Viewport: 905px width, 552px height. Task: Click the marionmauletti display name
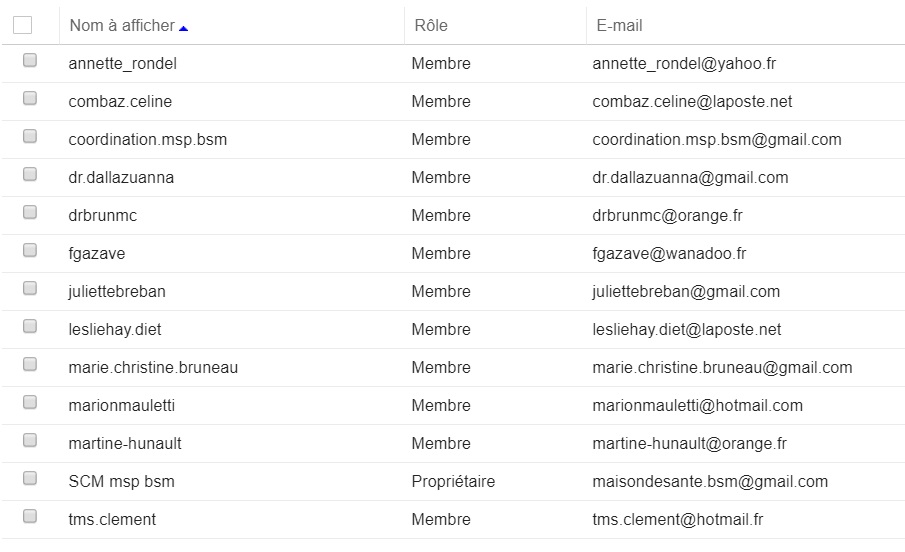[x=122, y=405]
